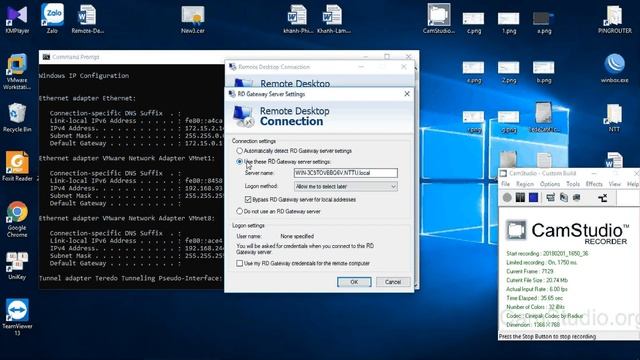This screenshot has height=360, width=640.
Task: Select the Zalo desktop icon
Action: coord(52,18)
